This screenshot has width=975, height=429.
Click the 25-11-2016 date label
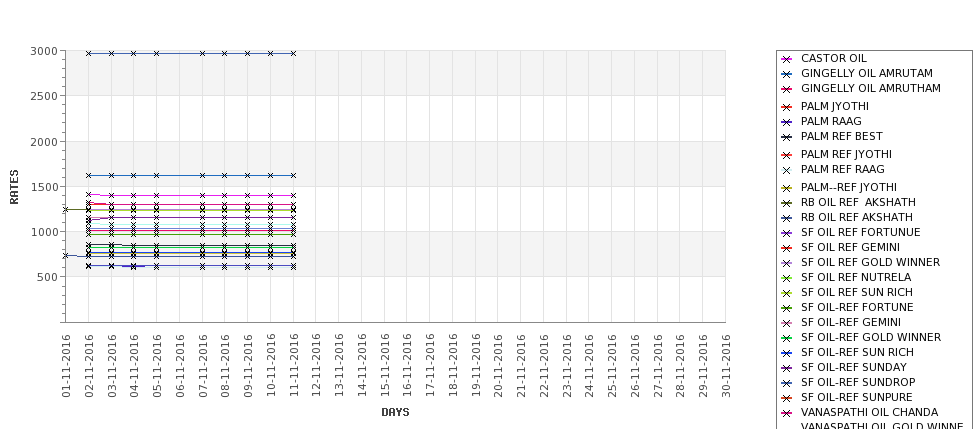(612, 366)
